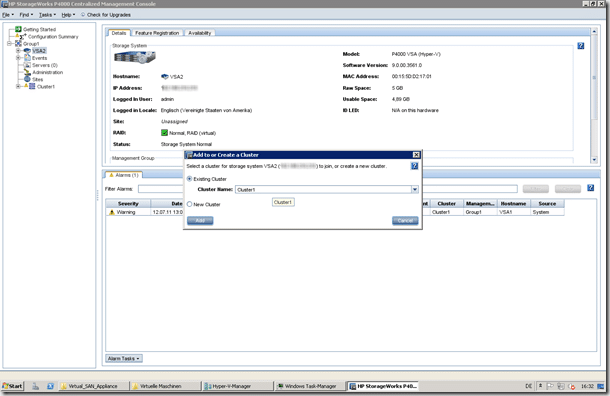The image size is (610, 396).
Task: Expand the VSA2 tree node
Action: pyautogui.click(x=18, y=51)
